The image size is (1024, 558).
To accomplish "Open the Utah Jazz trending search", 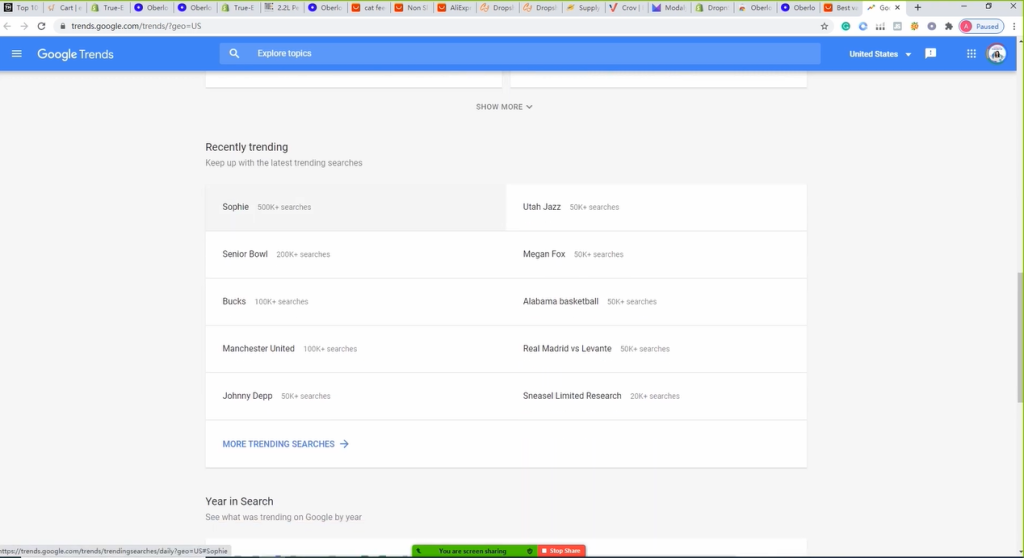I will pyautogui.click(x=656, y=207).
